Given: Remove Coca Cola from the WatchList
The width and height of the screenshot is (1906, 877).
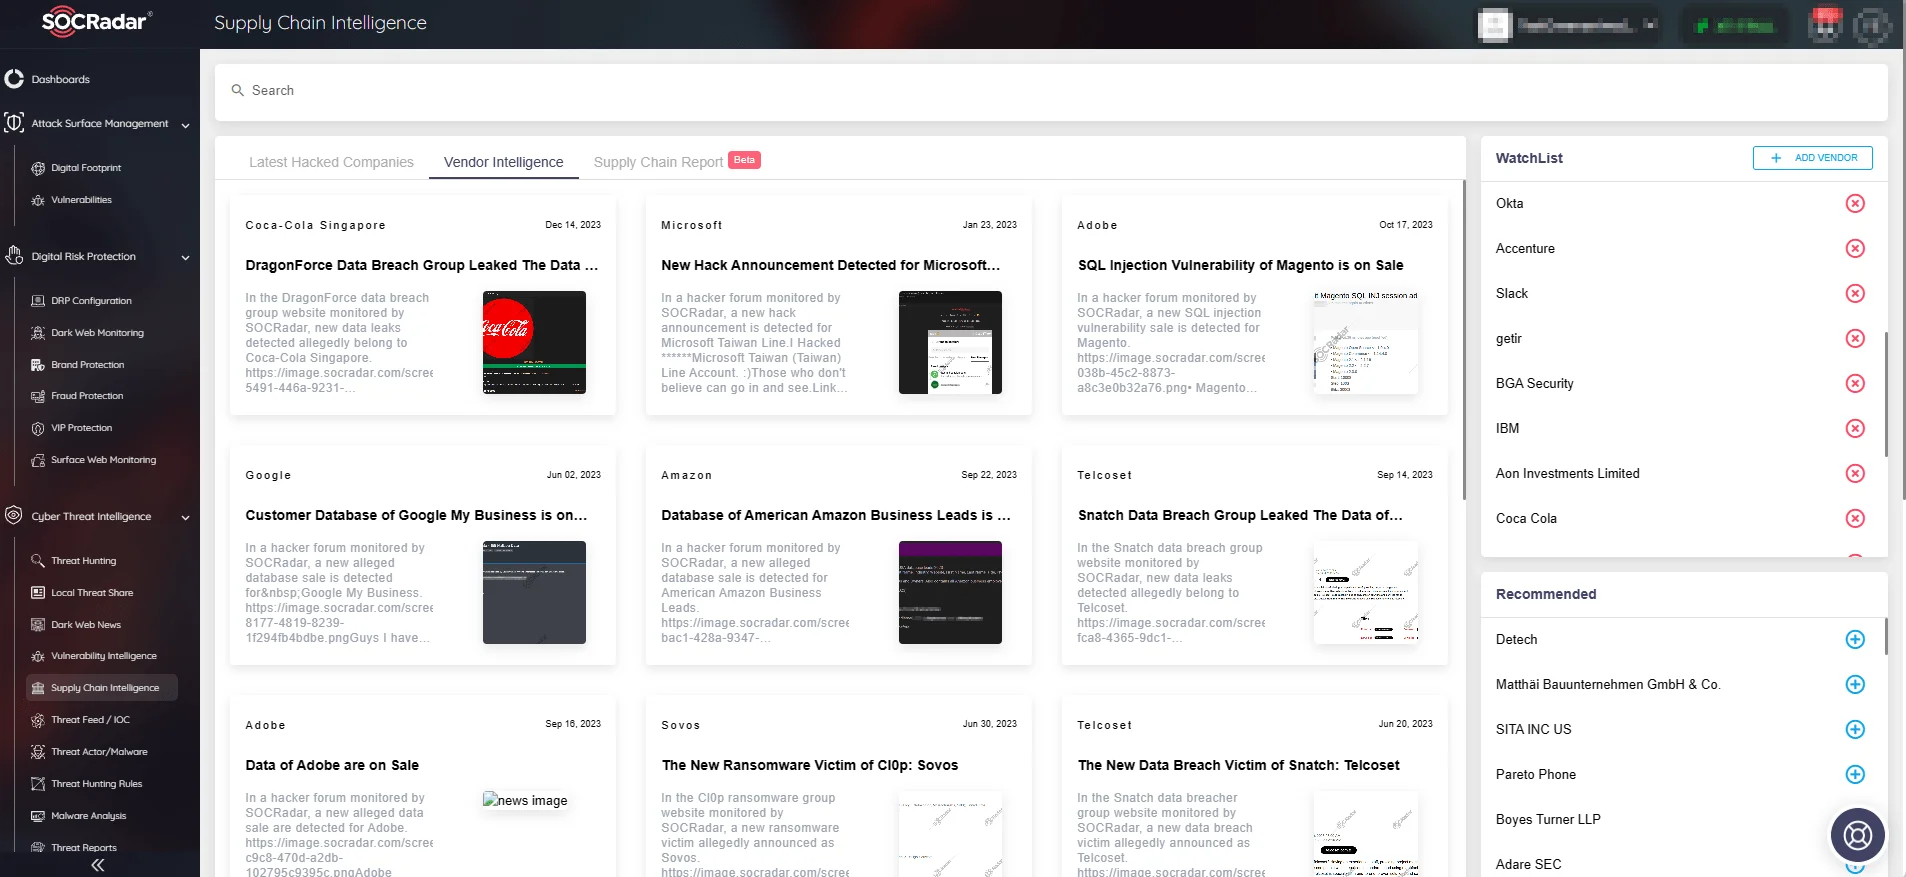Looking at the screenshot, I should pos(1855,519).
